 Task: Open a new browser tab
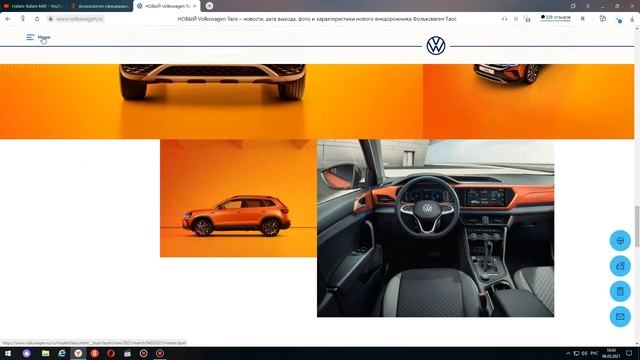pyautogui.click(x=209, y=6)
